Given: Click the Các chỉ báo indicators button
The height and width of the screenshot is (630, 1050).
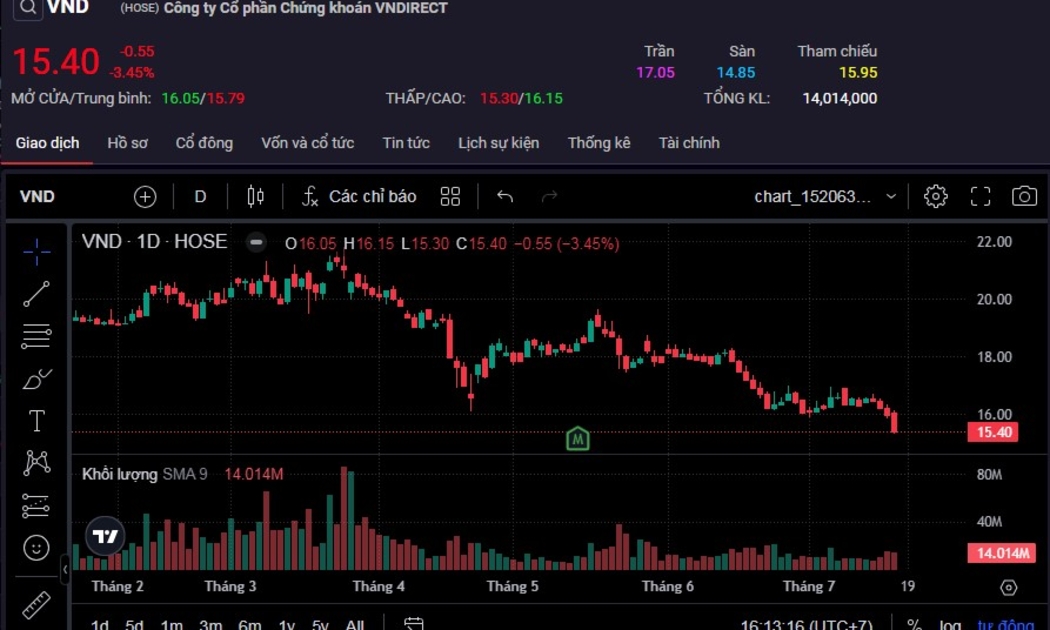Looking at the screenshot, I should (359, 196).
